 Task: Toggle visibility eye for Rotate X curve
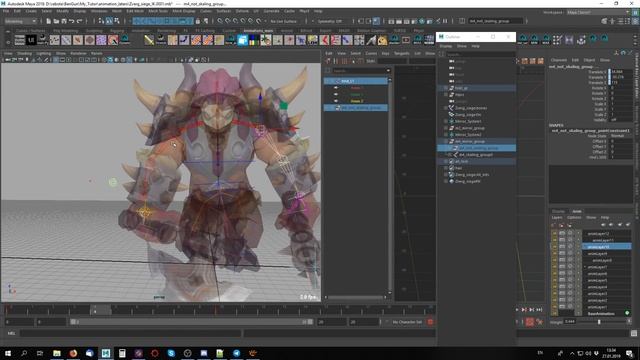tap(336, 88)
